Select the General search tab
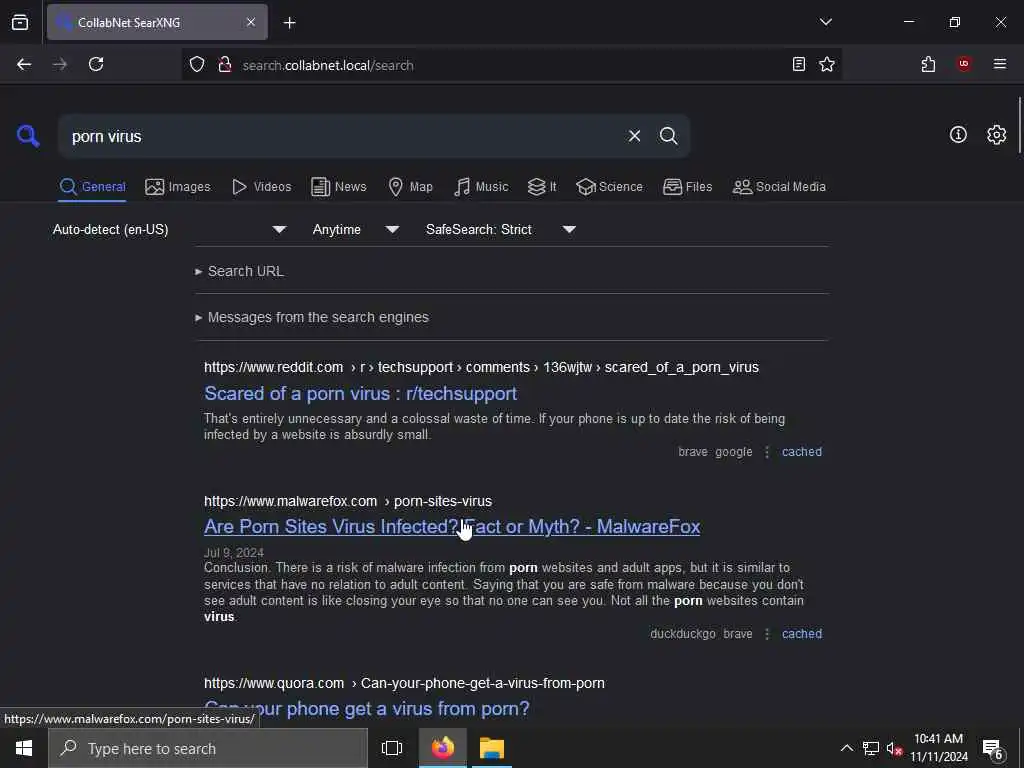This screenshot has height=768, width=1024. point(92,187)
